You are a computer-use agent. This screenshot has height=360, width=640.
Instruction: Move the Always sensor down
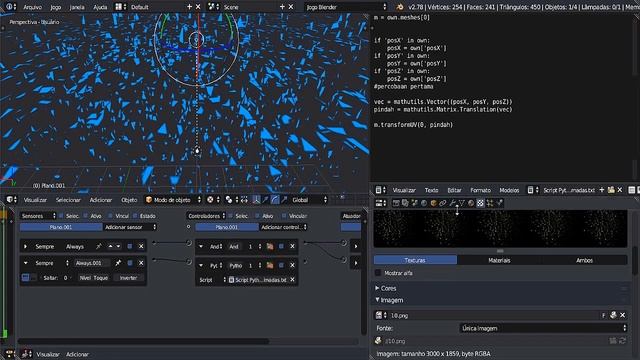pyautogui.click(x=118, y=246)
